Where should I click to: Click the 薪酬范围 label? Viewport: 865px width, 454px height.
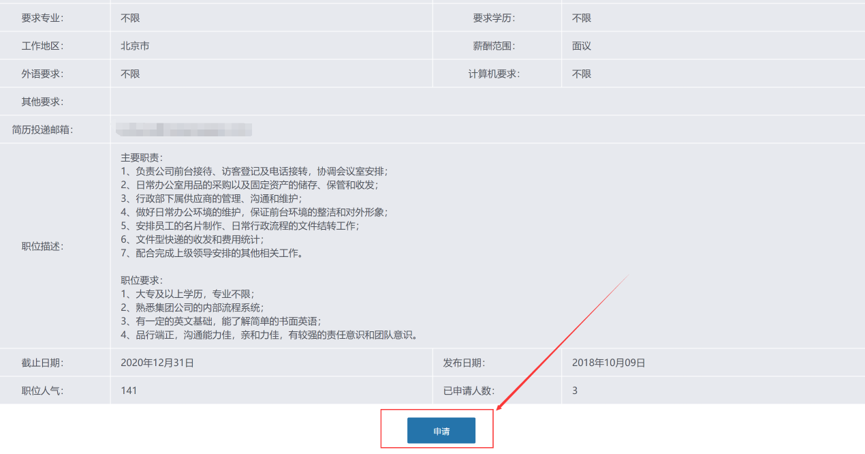(493, 46)
